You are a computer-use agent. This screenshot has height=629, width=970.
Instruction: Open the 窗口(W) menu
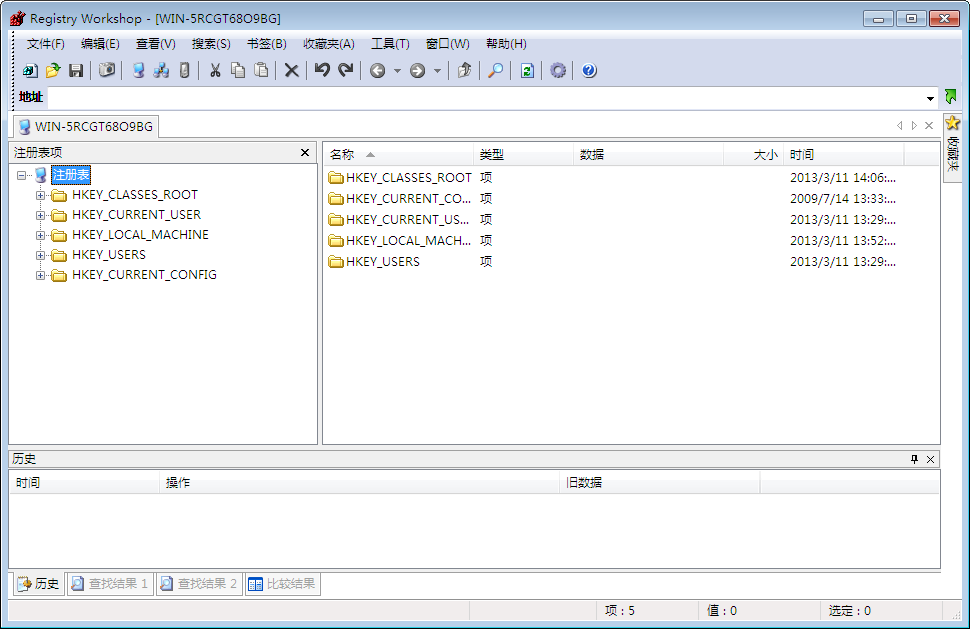(448, 44)
